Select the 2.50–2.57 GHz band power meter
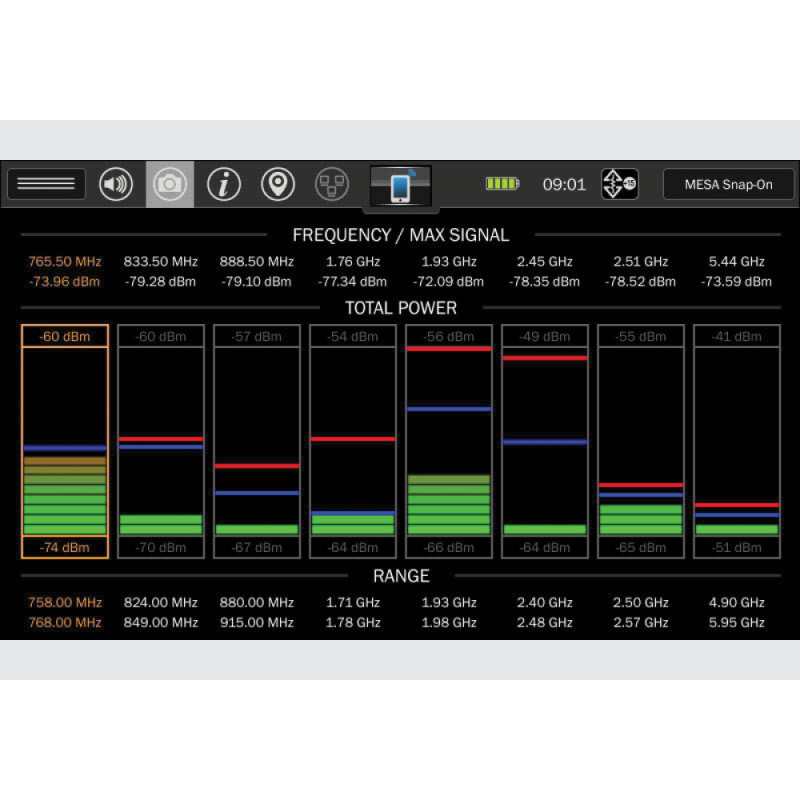Image resolution: width=800 pixels, height=800 pixels. pos(641,441)
